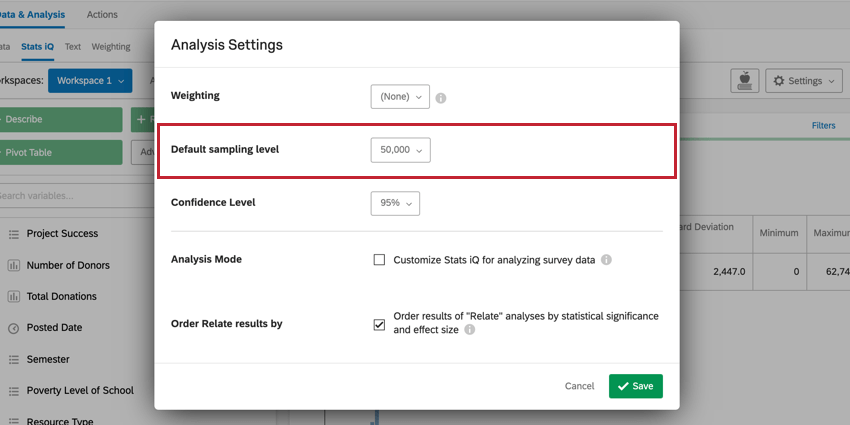Click the bar chart icon beside Number of Donors
The width and height of the screenshot is (850, 425).
tap(14, 265)
